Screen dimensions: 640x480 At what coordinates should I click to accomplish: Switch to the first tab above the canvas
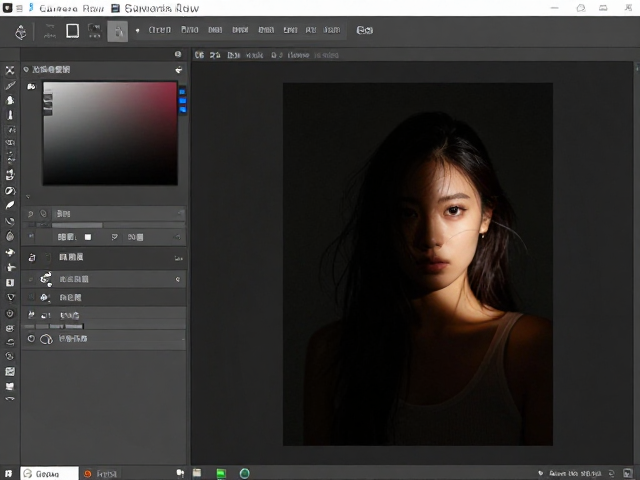point(199,55)
